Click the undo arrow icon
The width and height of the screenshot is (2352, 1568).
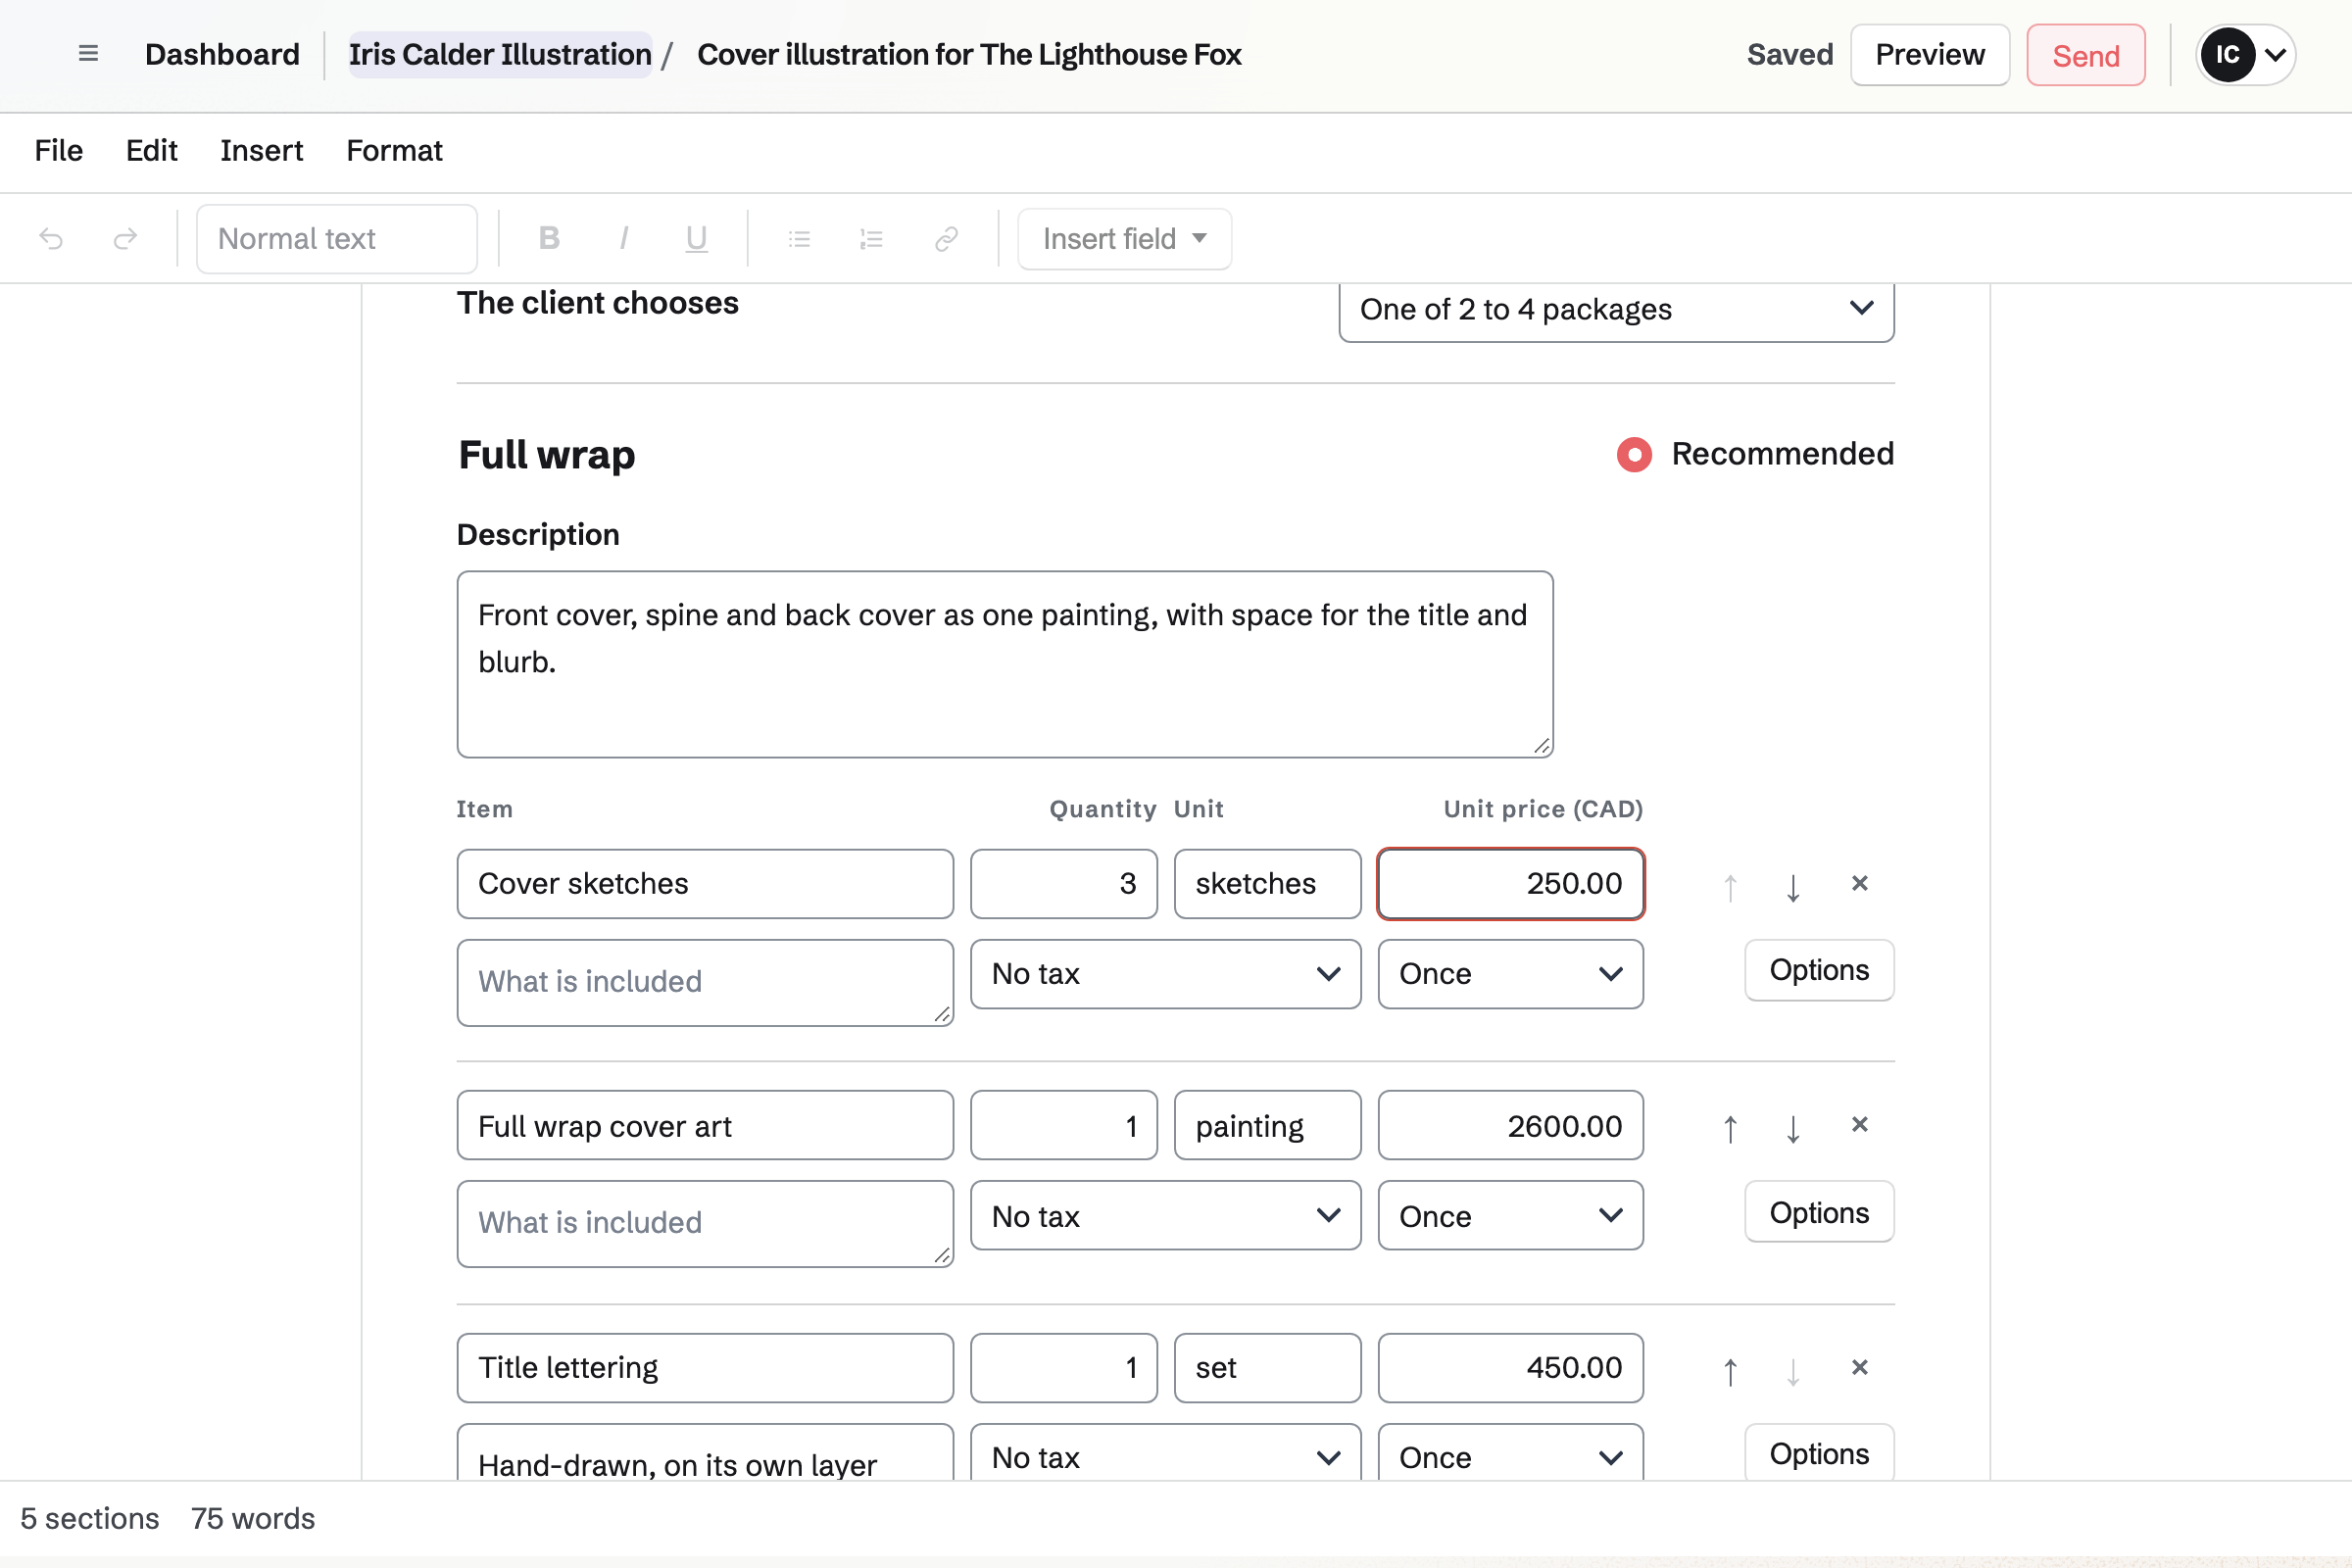[51, 238]
